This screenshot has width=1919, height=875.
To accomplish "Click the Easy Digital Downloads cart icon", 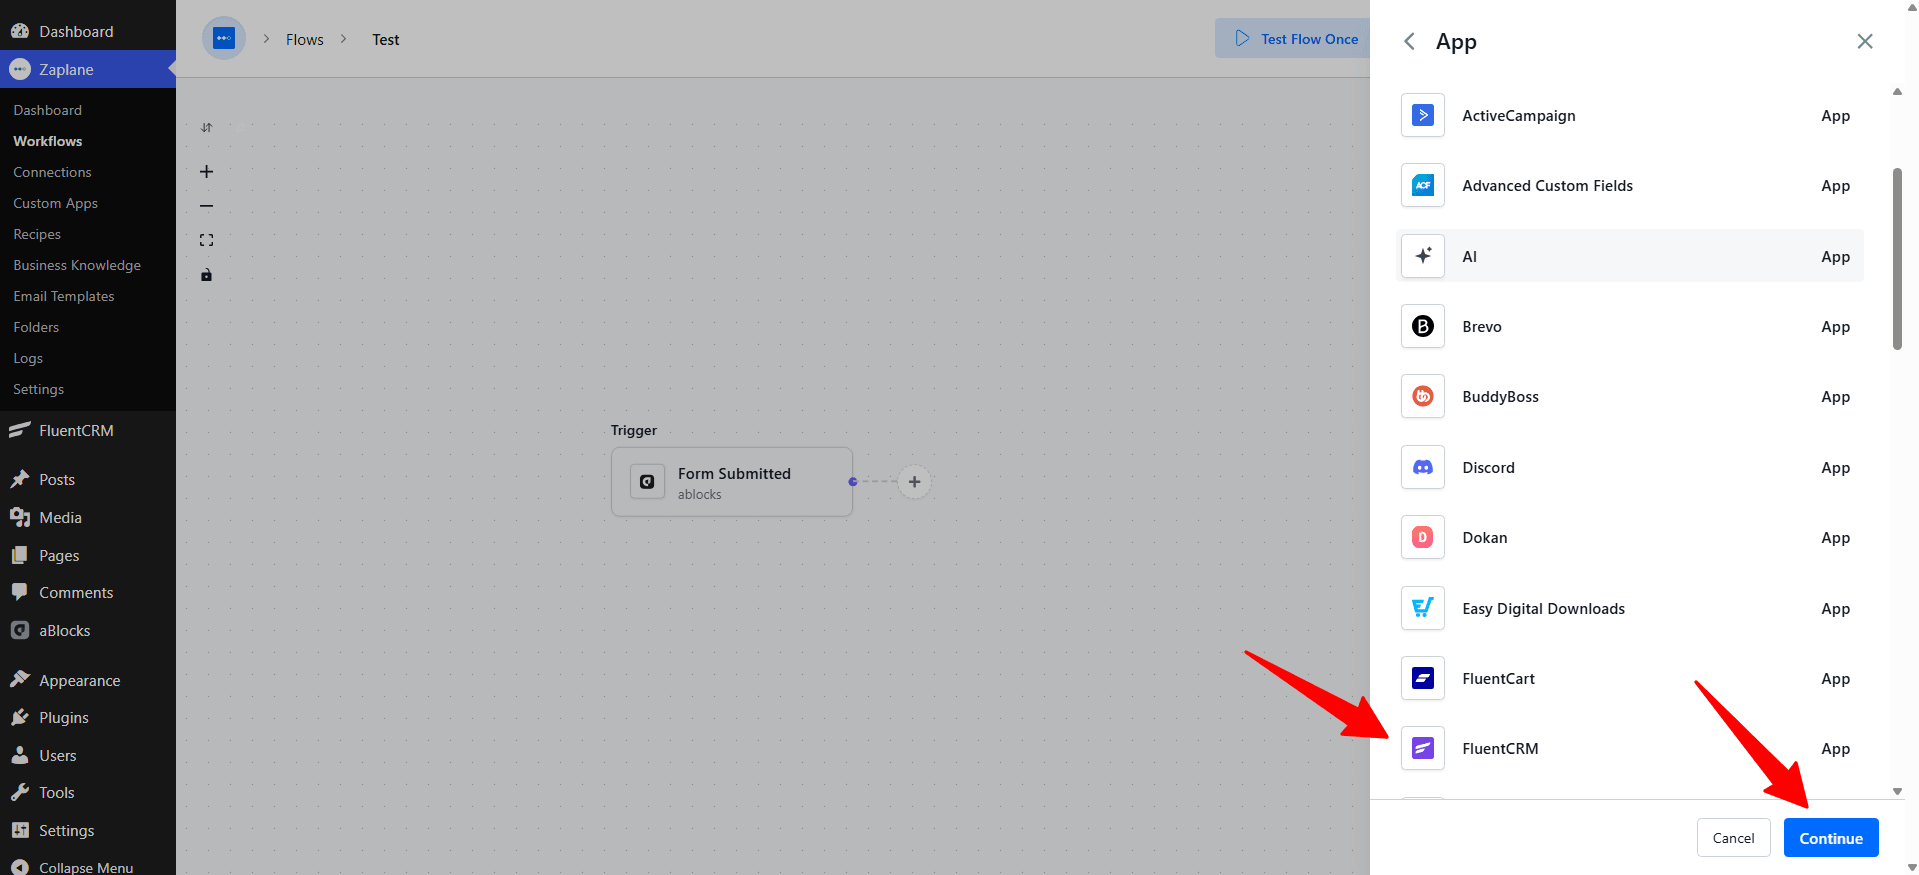I will tap(1422, 608).
